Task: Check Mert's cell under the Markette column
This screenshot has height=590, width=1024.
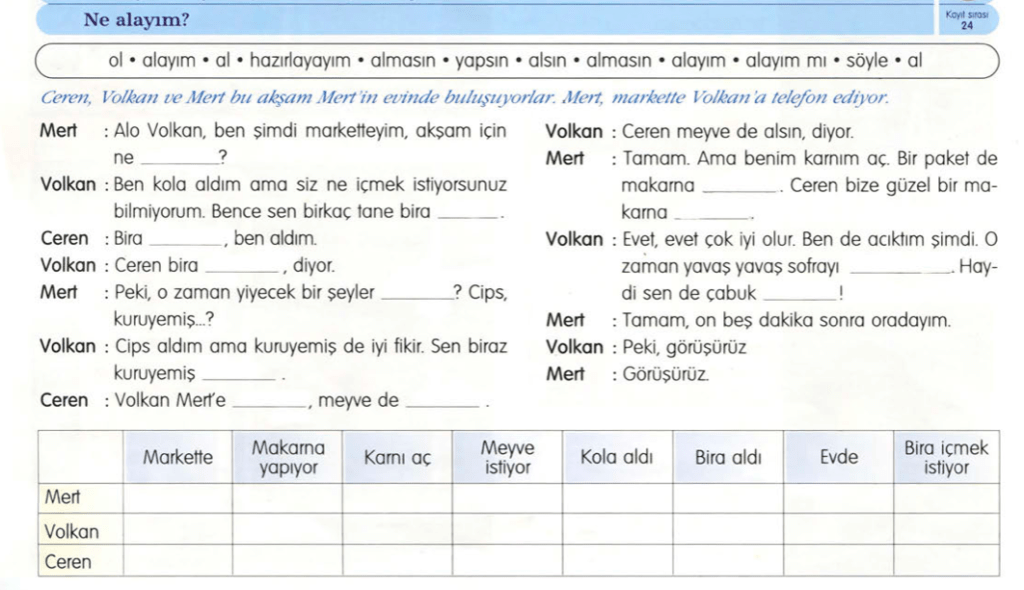Action: [x=178, y=498]
